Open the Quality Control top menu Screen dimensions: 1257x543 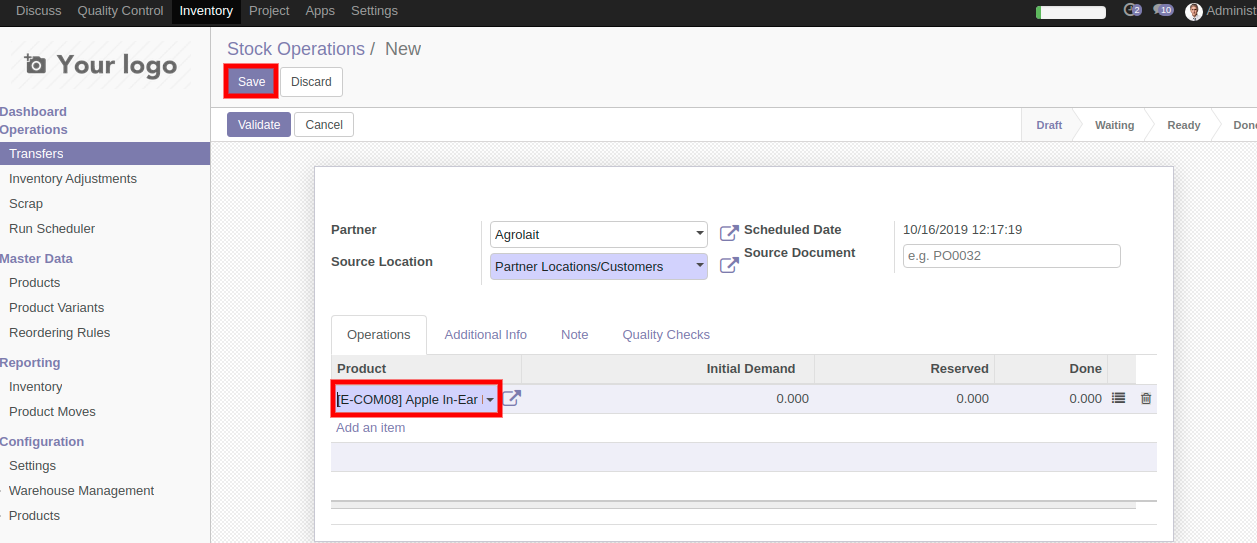tap(120, 11)
